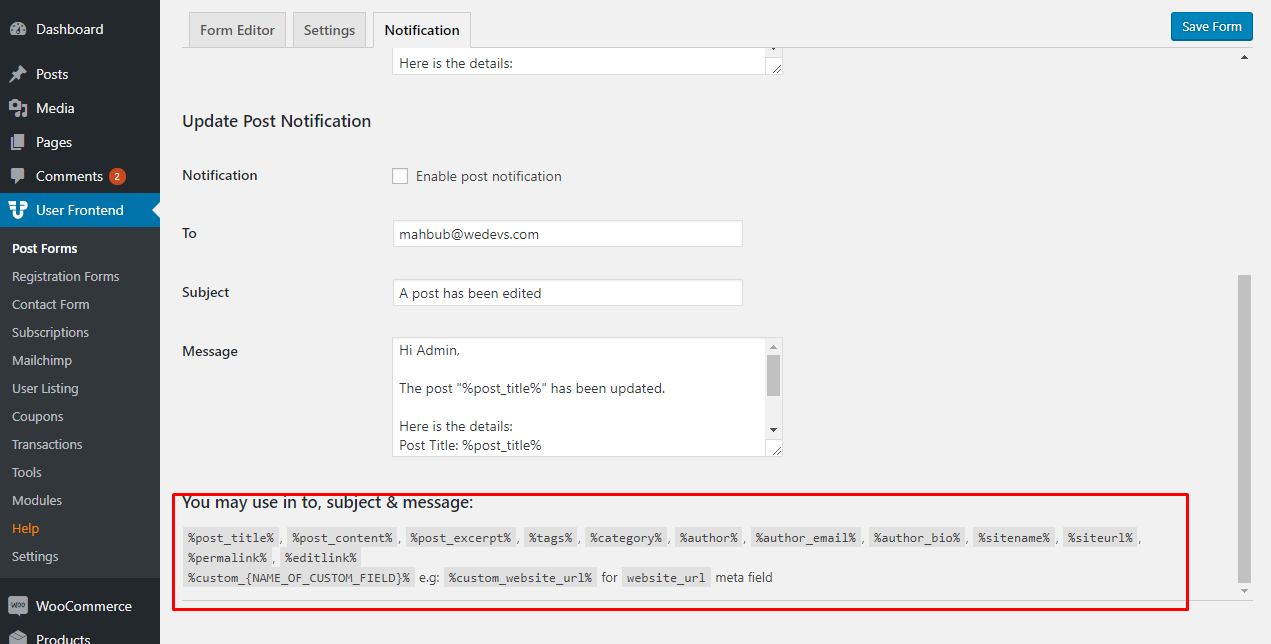Open the Coupons submenu link
This screenshot has height=644, width=1271.
pyautogui.click(x=37, y=416)
